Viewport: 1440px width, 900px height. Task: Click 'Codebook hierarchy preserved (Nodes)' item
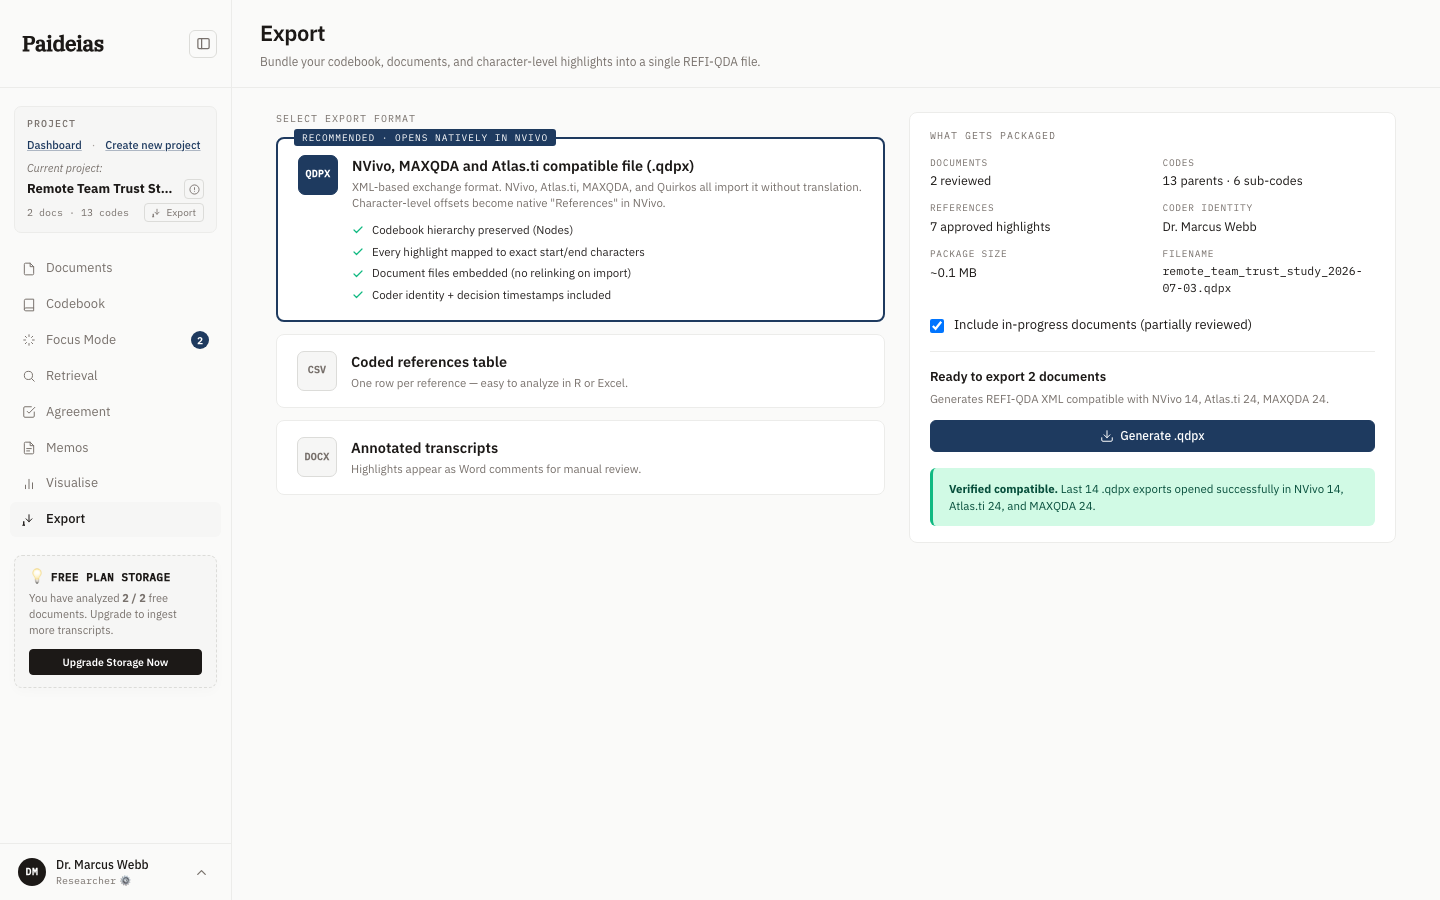tap(472, 230)
